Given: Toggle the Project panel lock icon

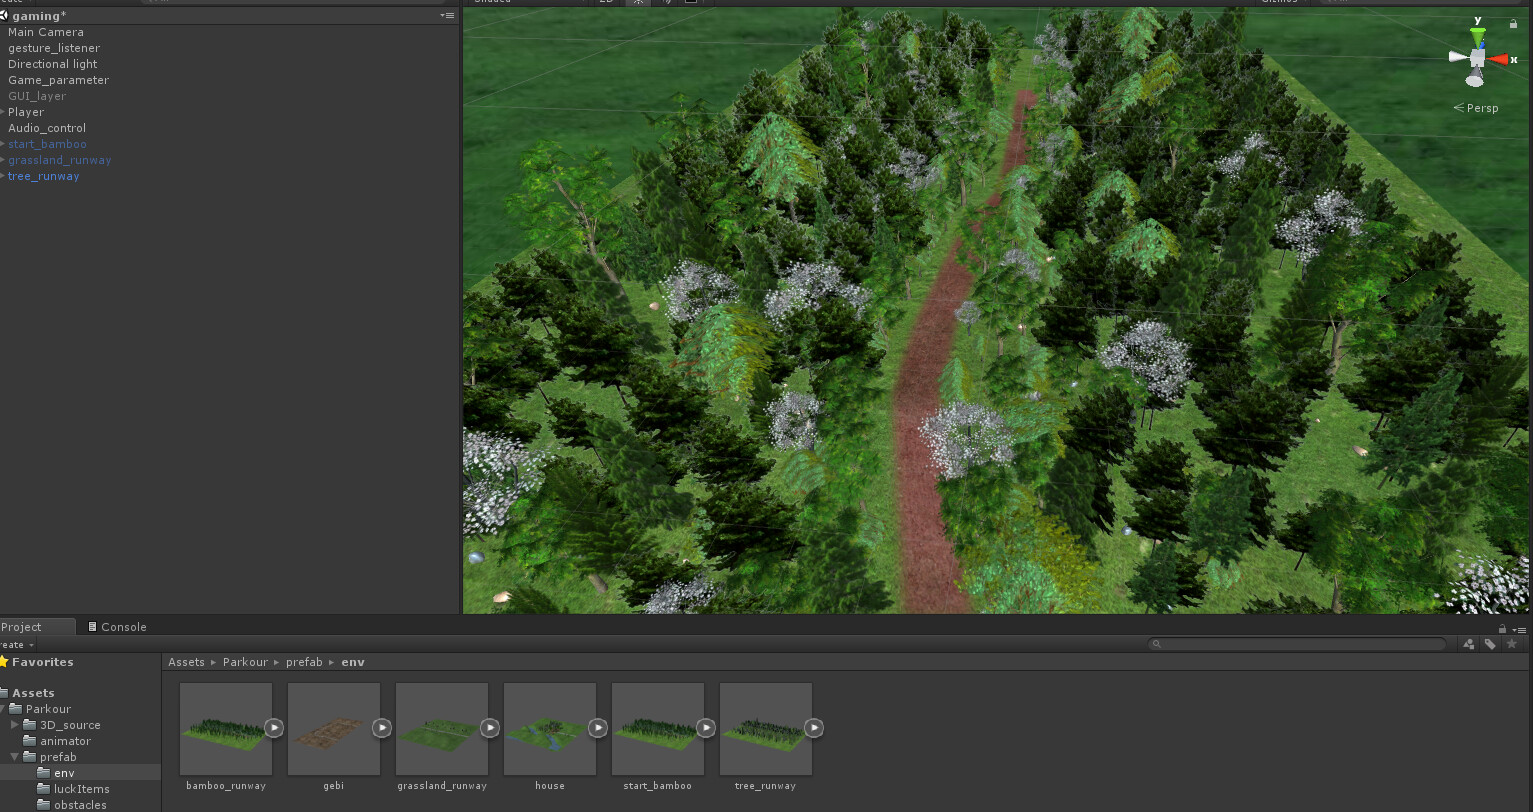Looking at the screenshot, I should coord(1502,629).
